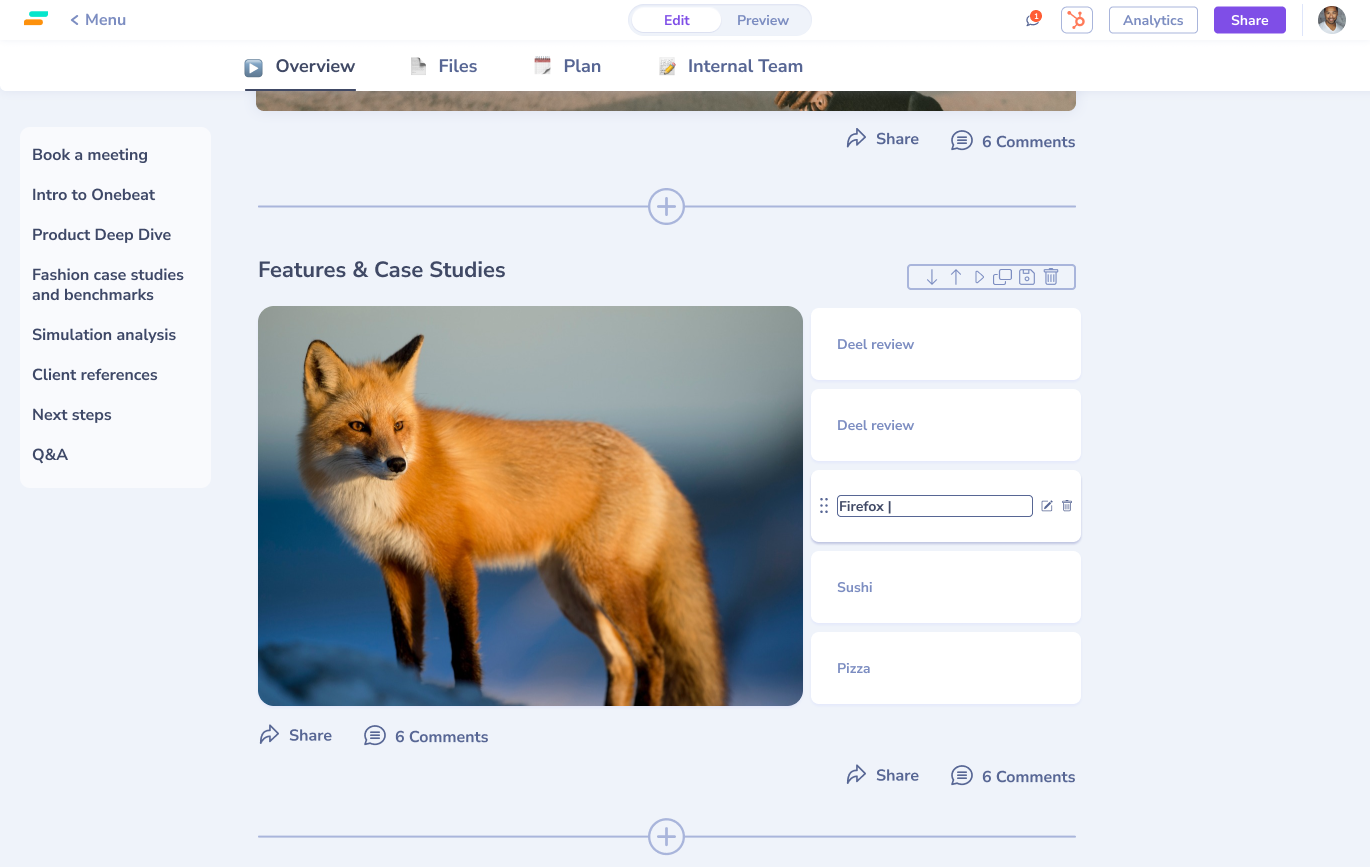Delete the Firefox item with trash icon
This screenshot has width=1370, height=867.
[1067, 506]
